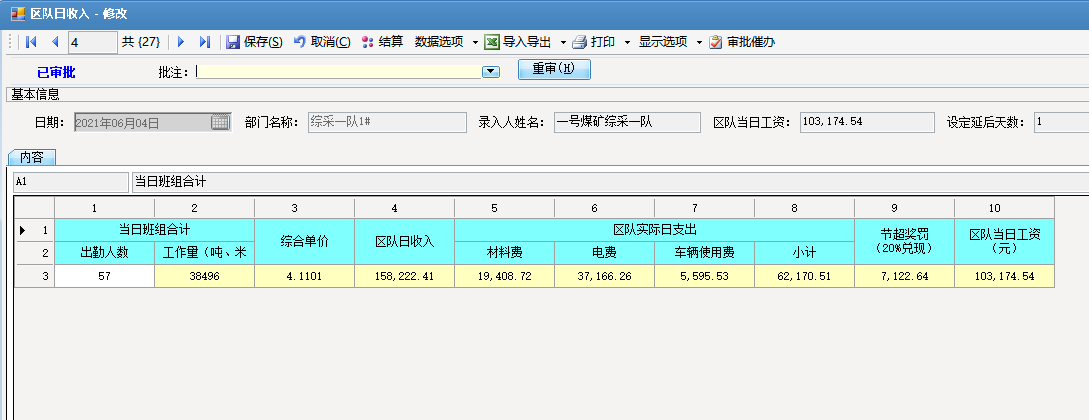Click the app icon in the title bar
Image resolution: width=1089 pixels, height=420 pixels.
coord(18,14)
